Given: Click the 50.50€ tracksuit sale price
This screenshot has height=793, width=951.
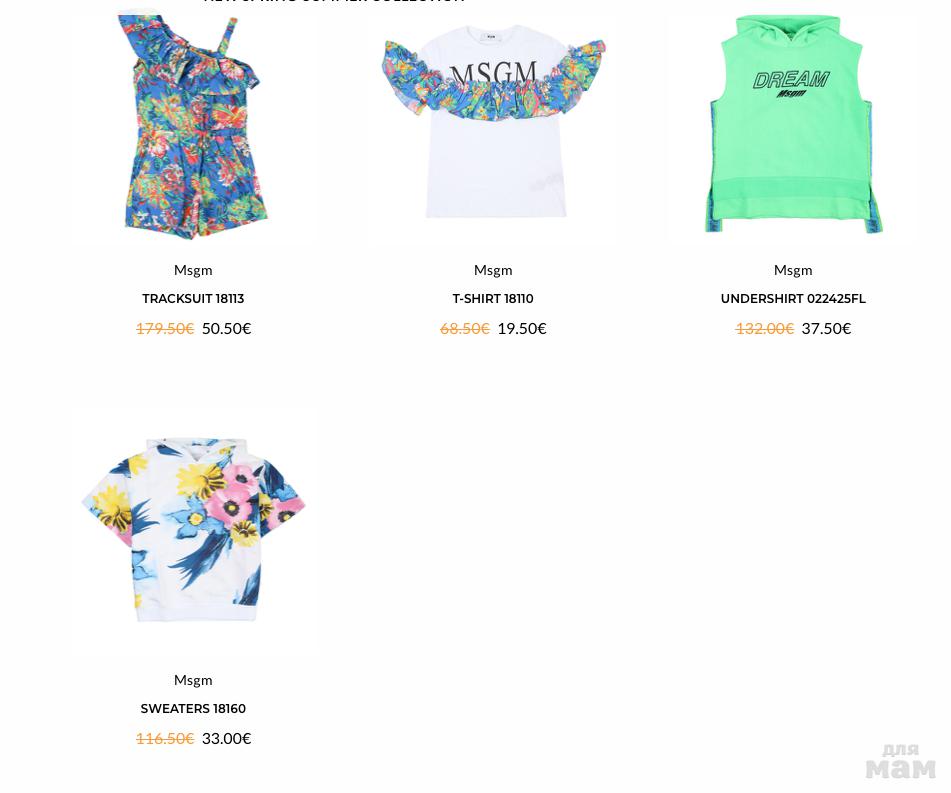Looking at the screenshot, I should coord(226,328).
